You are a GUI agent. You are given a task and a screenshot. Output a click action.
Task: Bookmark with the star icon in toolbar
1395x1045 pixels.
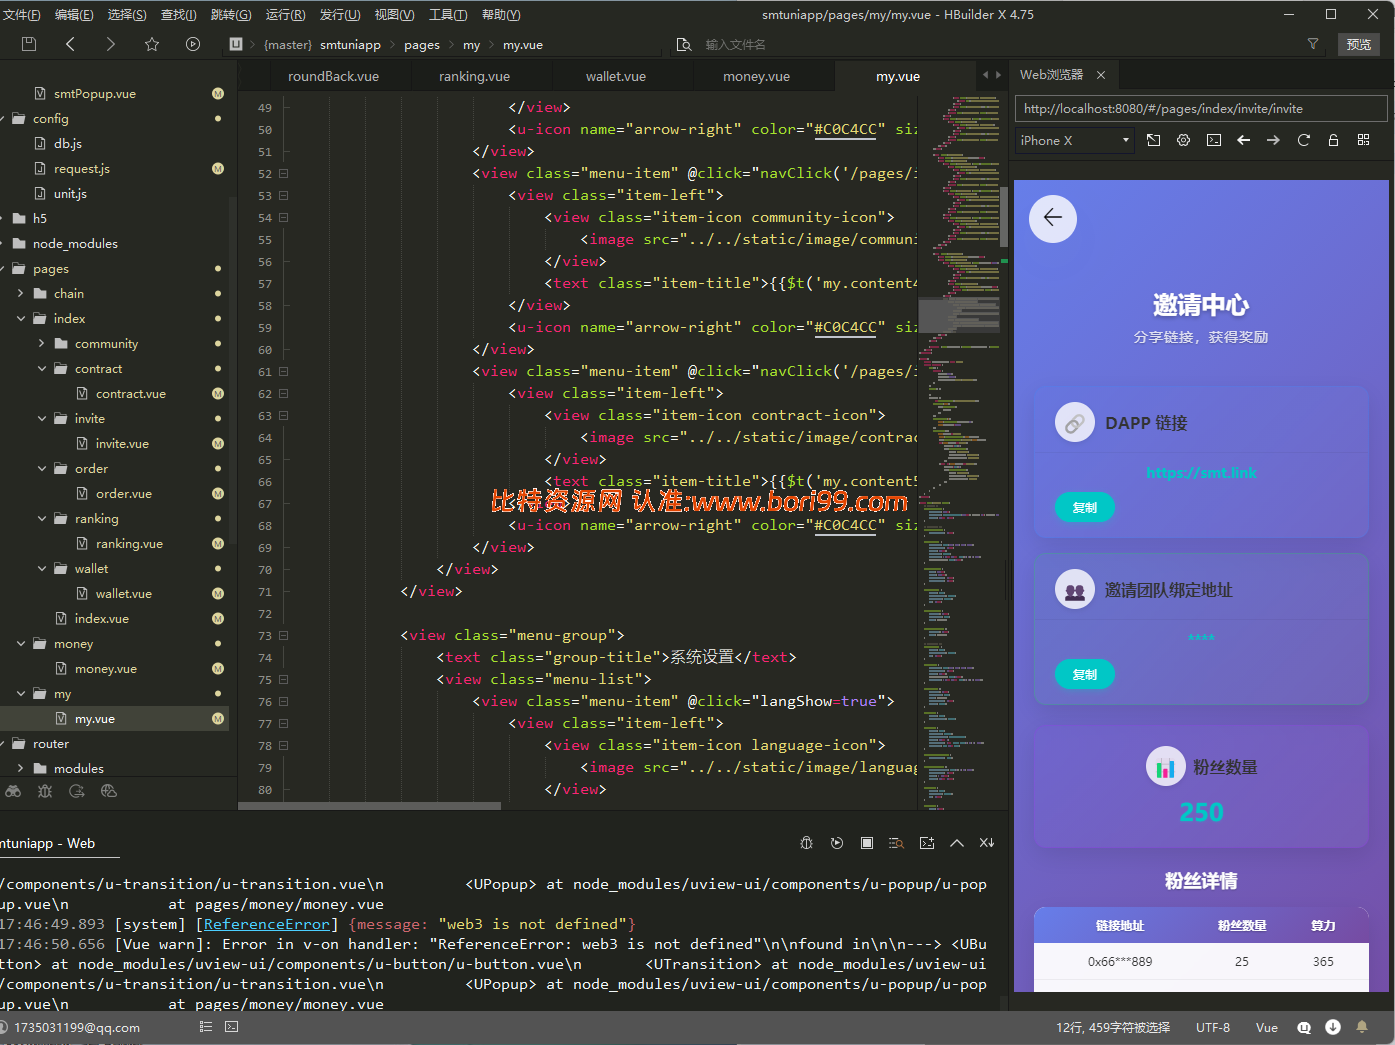(152, 44)
